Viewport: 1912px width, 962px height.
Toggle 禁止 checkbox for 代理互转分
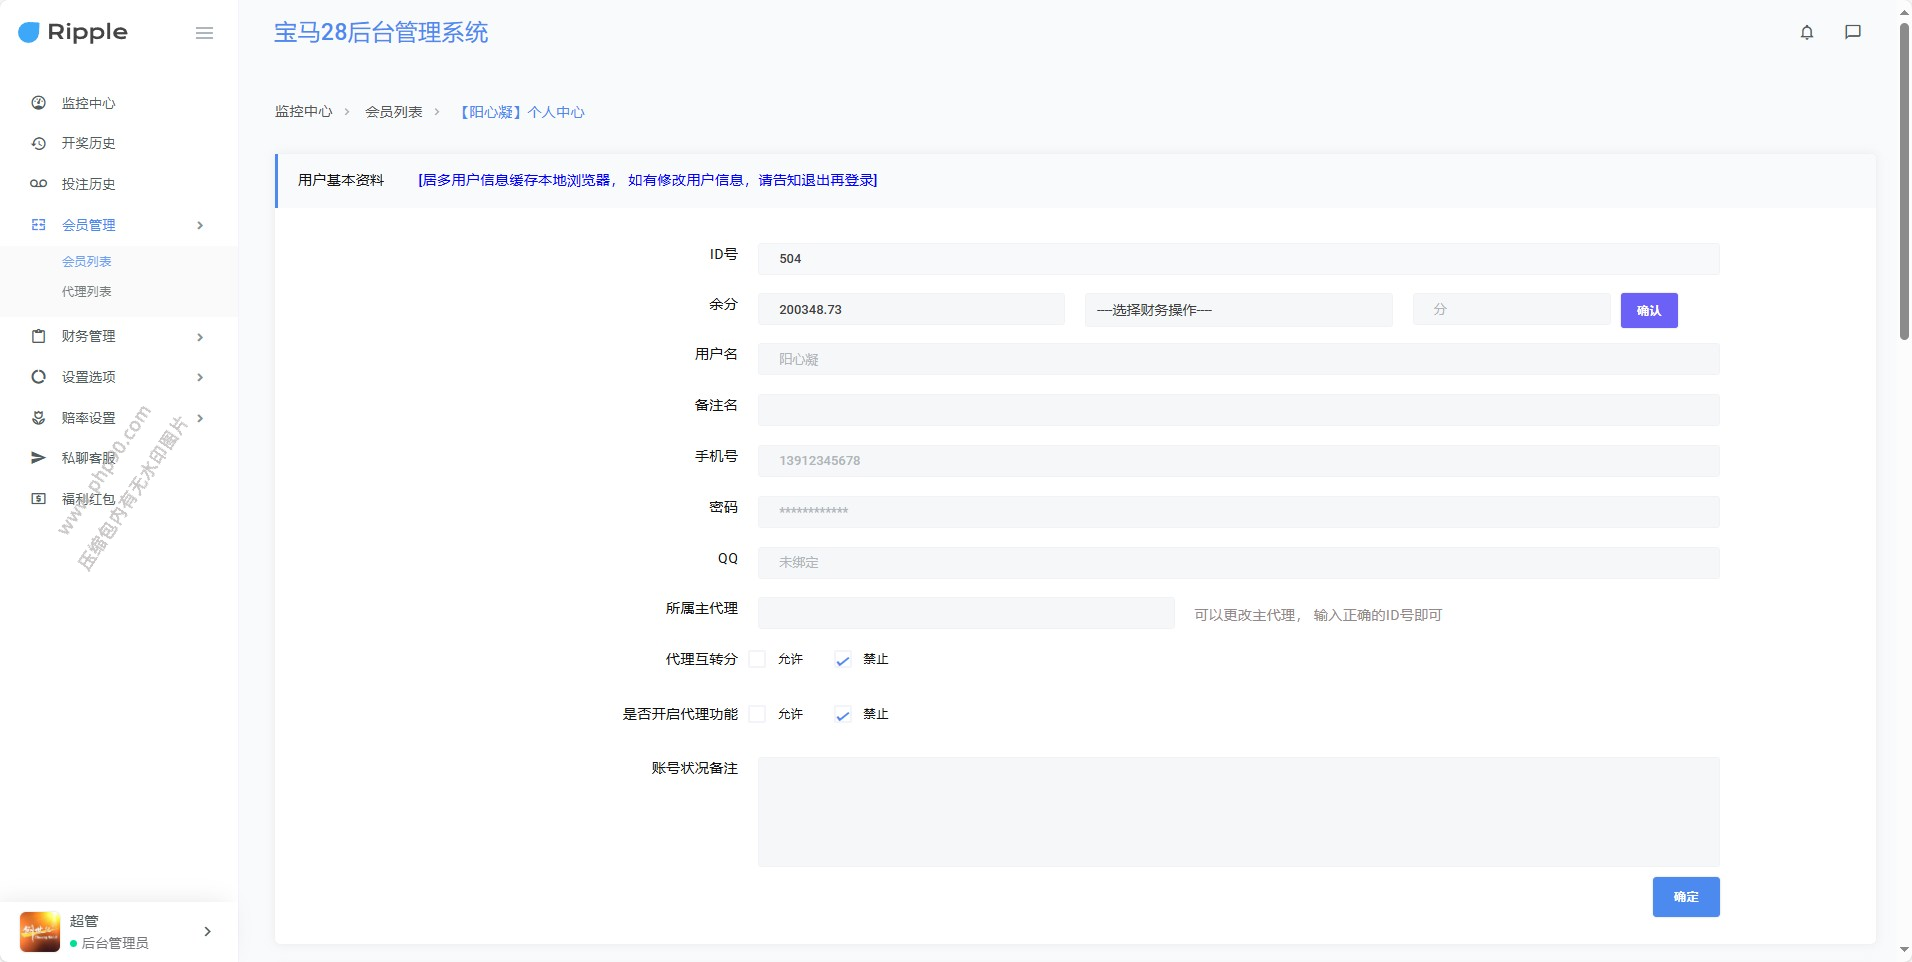[x=843, y=660]
